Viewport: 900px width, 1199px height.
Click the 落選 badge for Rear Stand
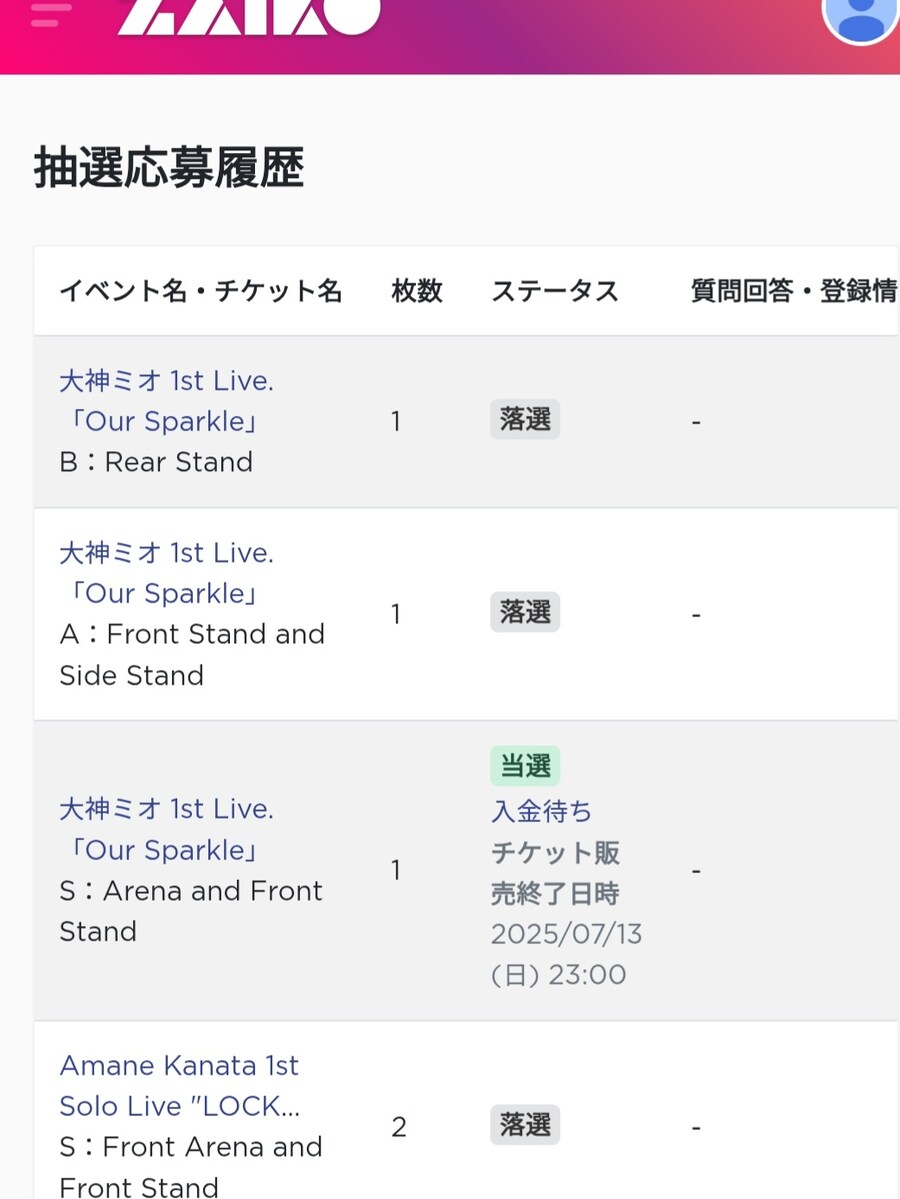coord(525,419)
